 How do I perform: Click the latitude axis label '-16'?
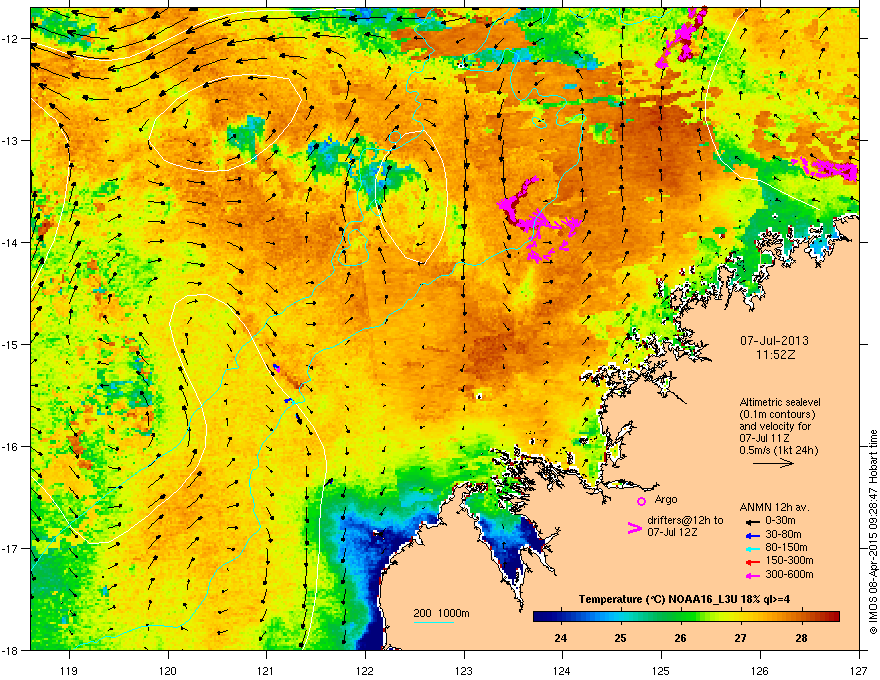click(x=11, y=447)
